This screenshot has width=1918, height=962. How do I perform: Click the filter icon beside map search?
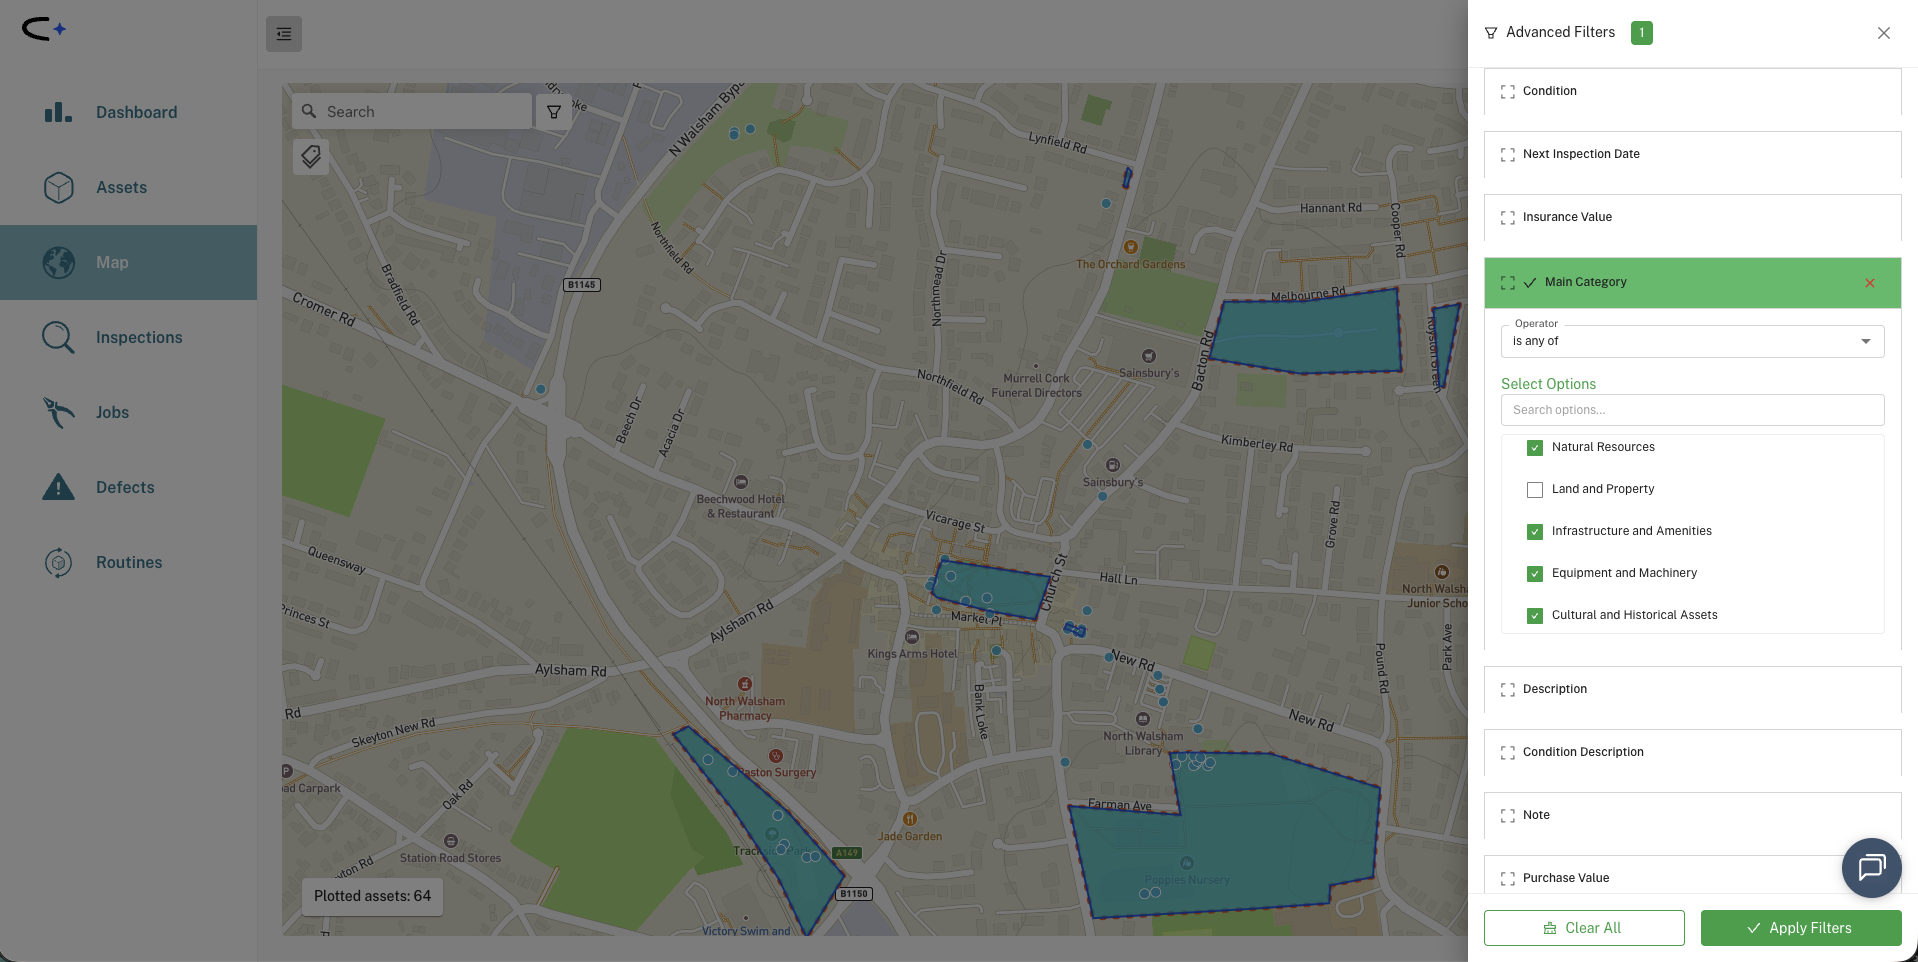(553, 111)
